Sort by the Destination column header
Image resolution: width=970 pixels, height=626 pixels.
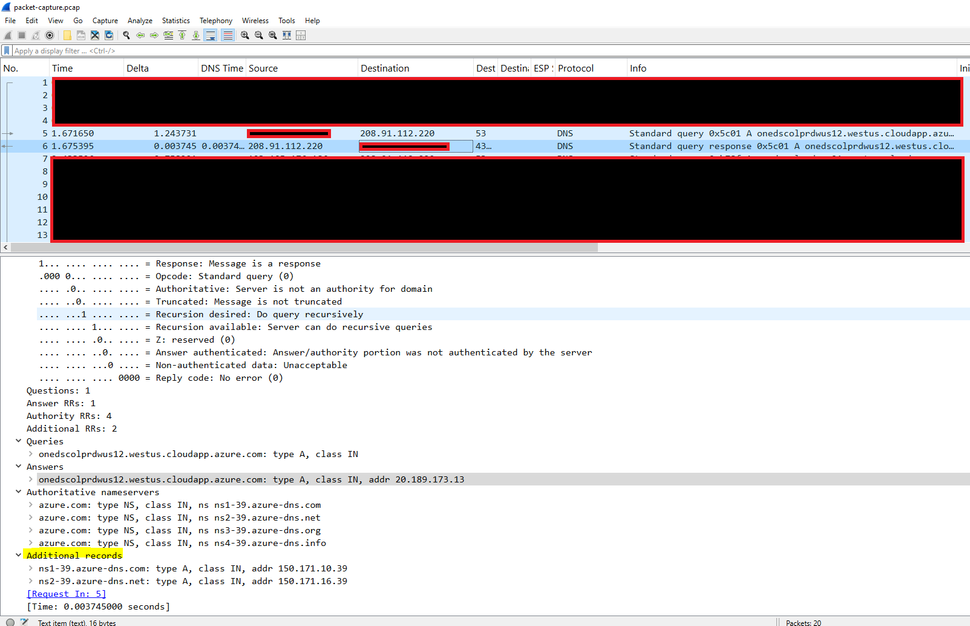(416, 68)
